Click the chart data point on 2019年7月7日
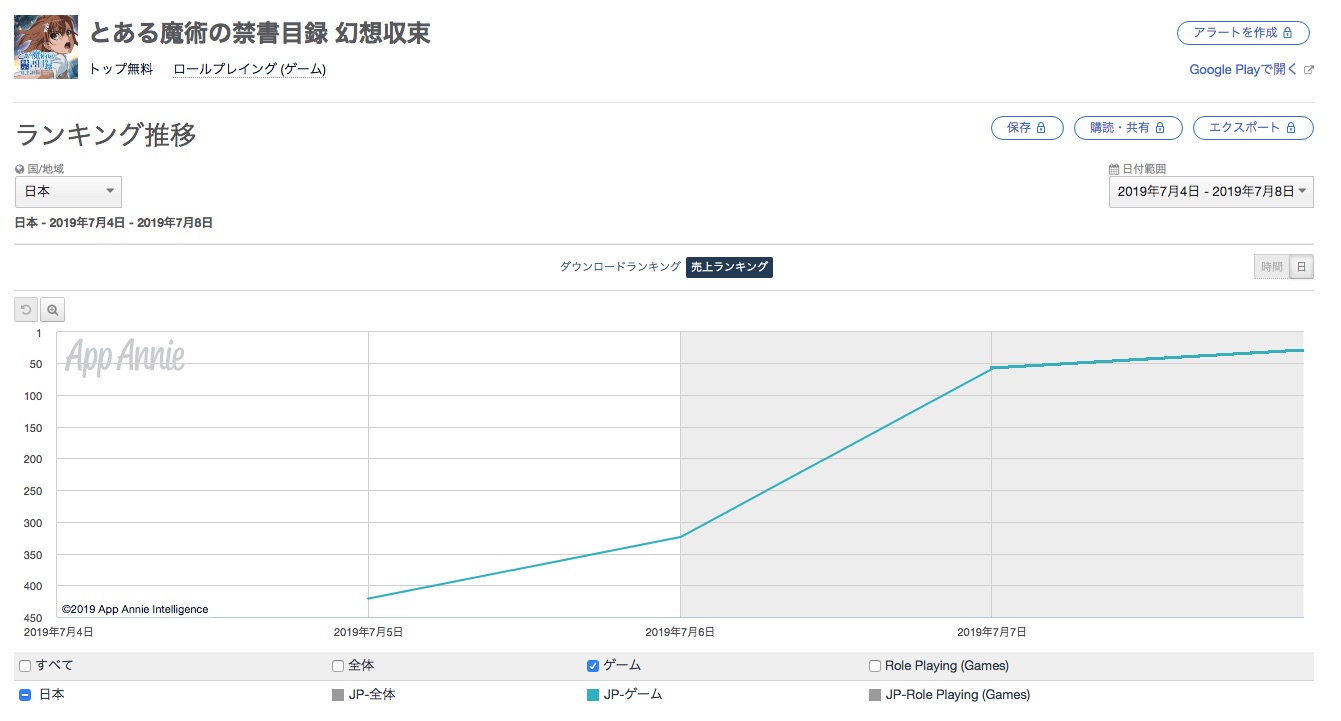Viewport: 1341px width, 721px height. pyautogui.click(x=992, y=368)
